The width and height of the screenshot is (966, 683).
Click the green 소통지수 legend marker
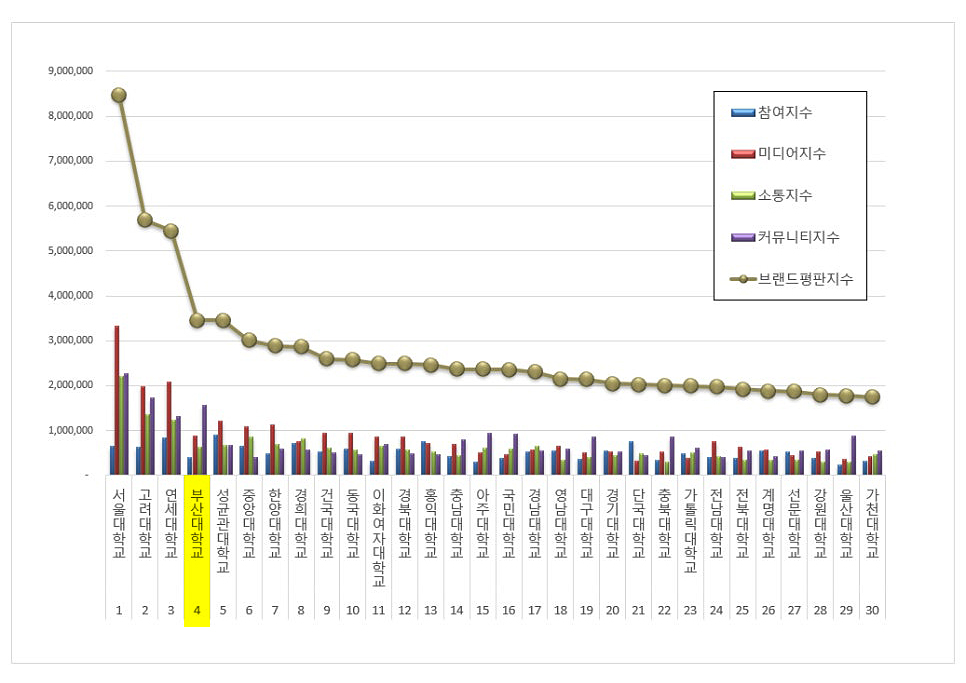[x=743, y=196]
